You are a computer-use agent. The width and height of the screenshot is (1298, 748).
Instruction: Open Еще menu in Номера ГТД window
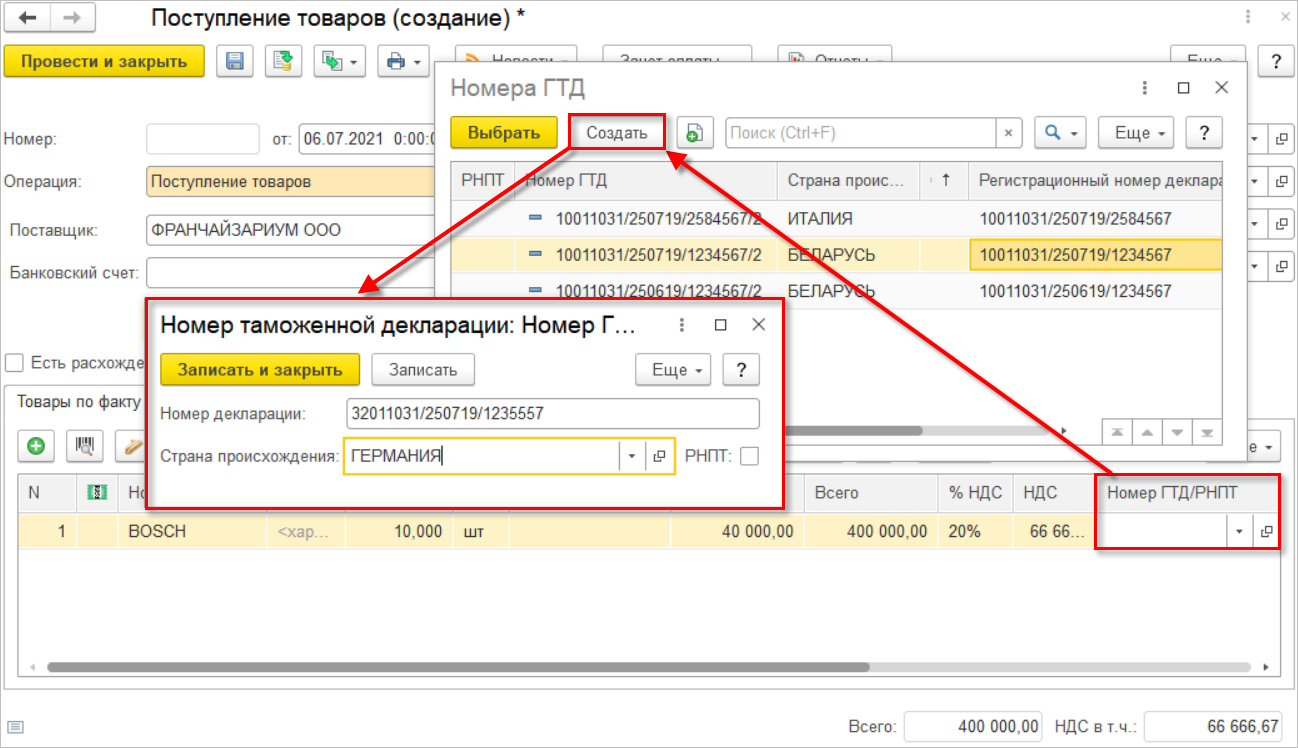(x=1136, y=132)
